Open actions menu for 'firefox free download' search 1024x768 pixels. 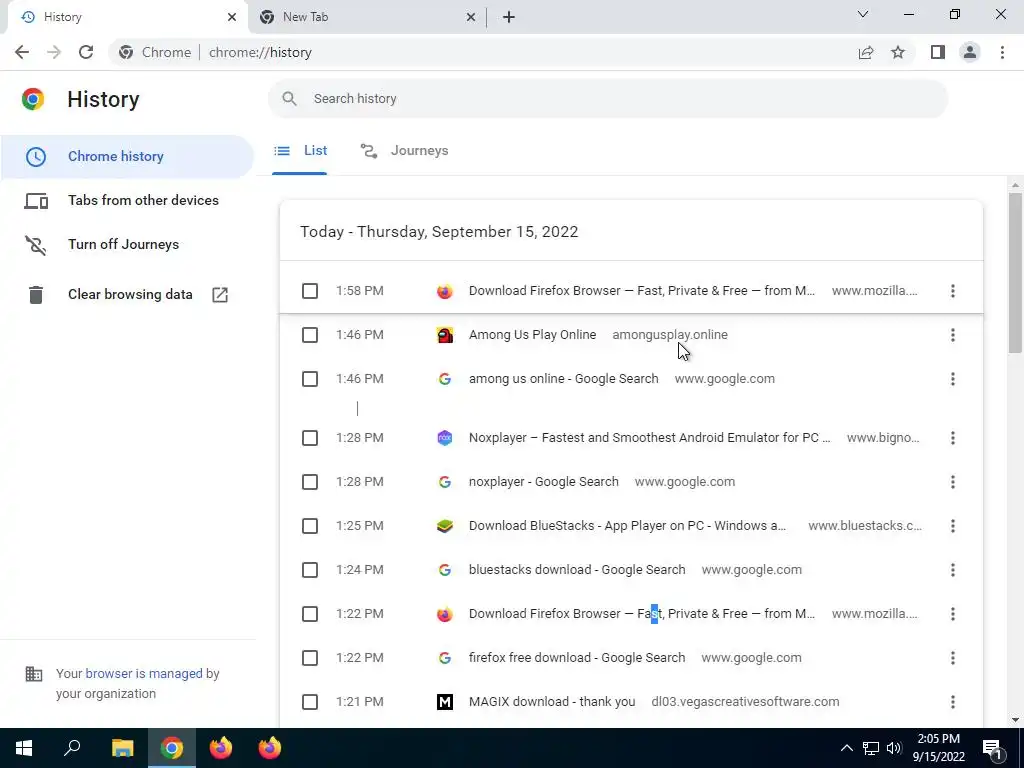click(953, 658)
